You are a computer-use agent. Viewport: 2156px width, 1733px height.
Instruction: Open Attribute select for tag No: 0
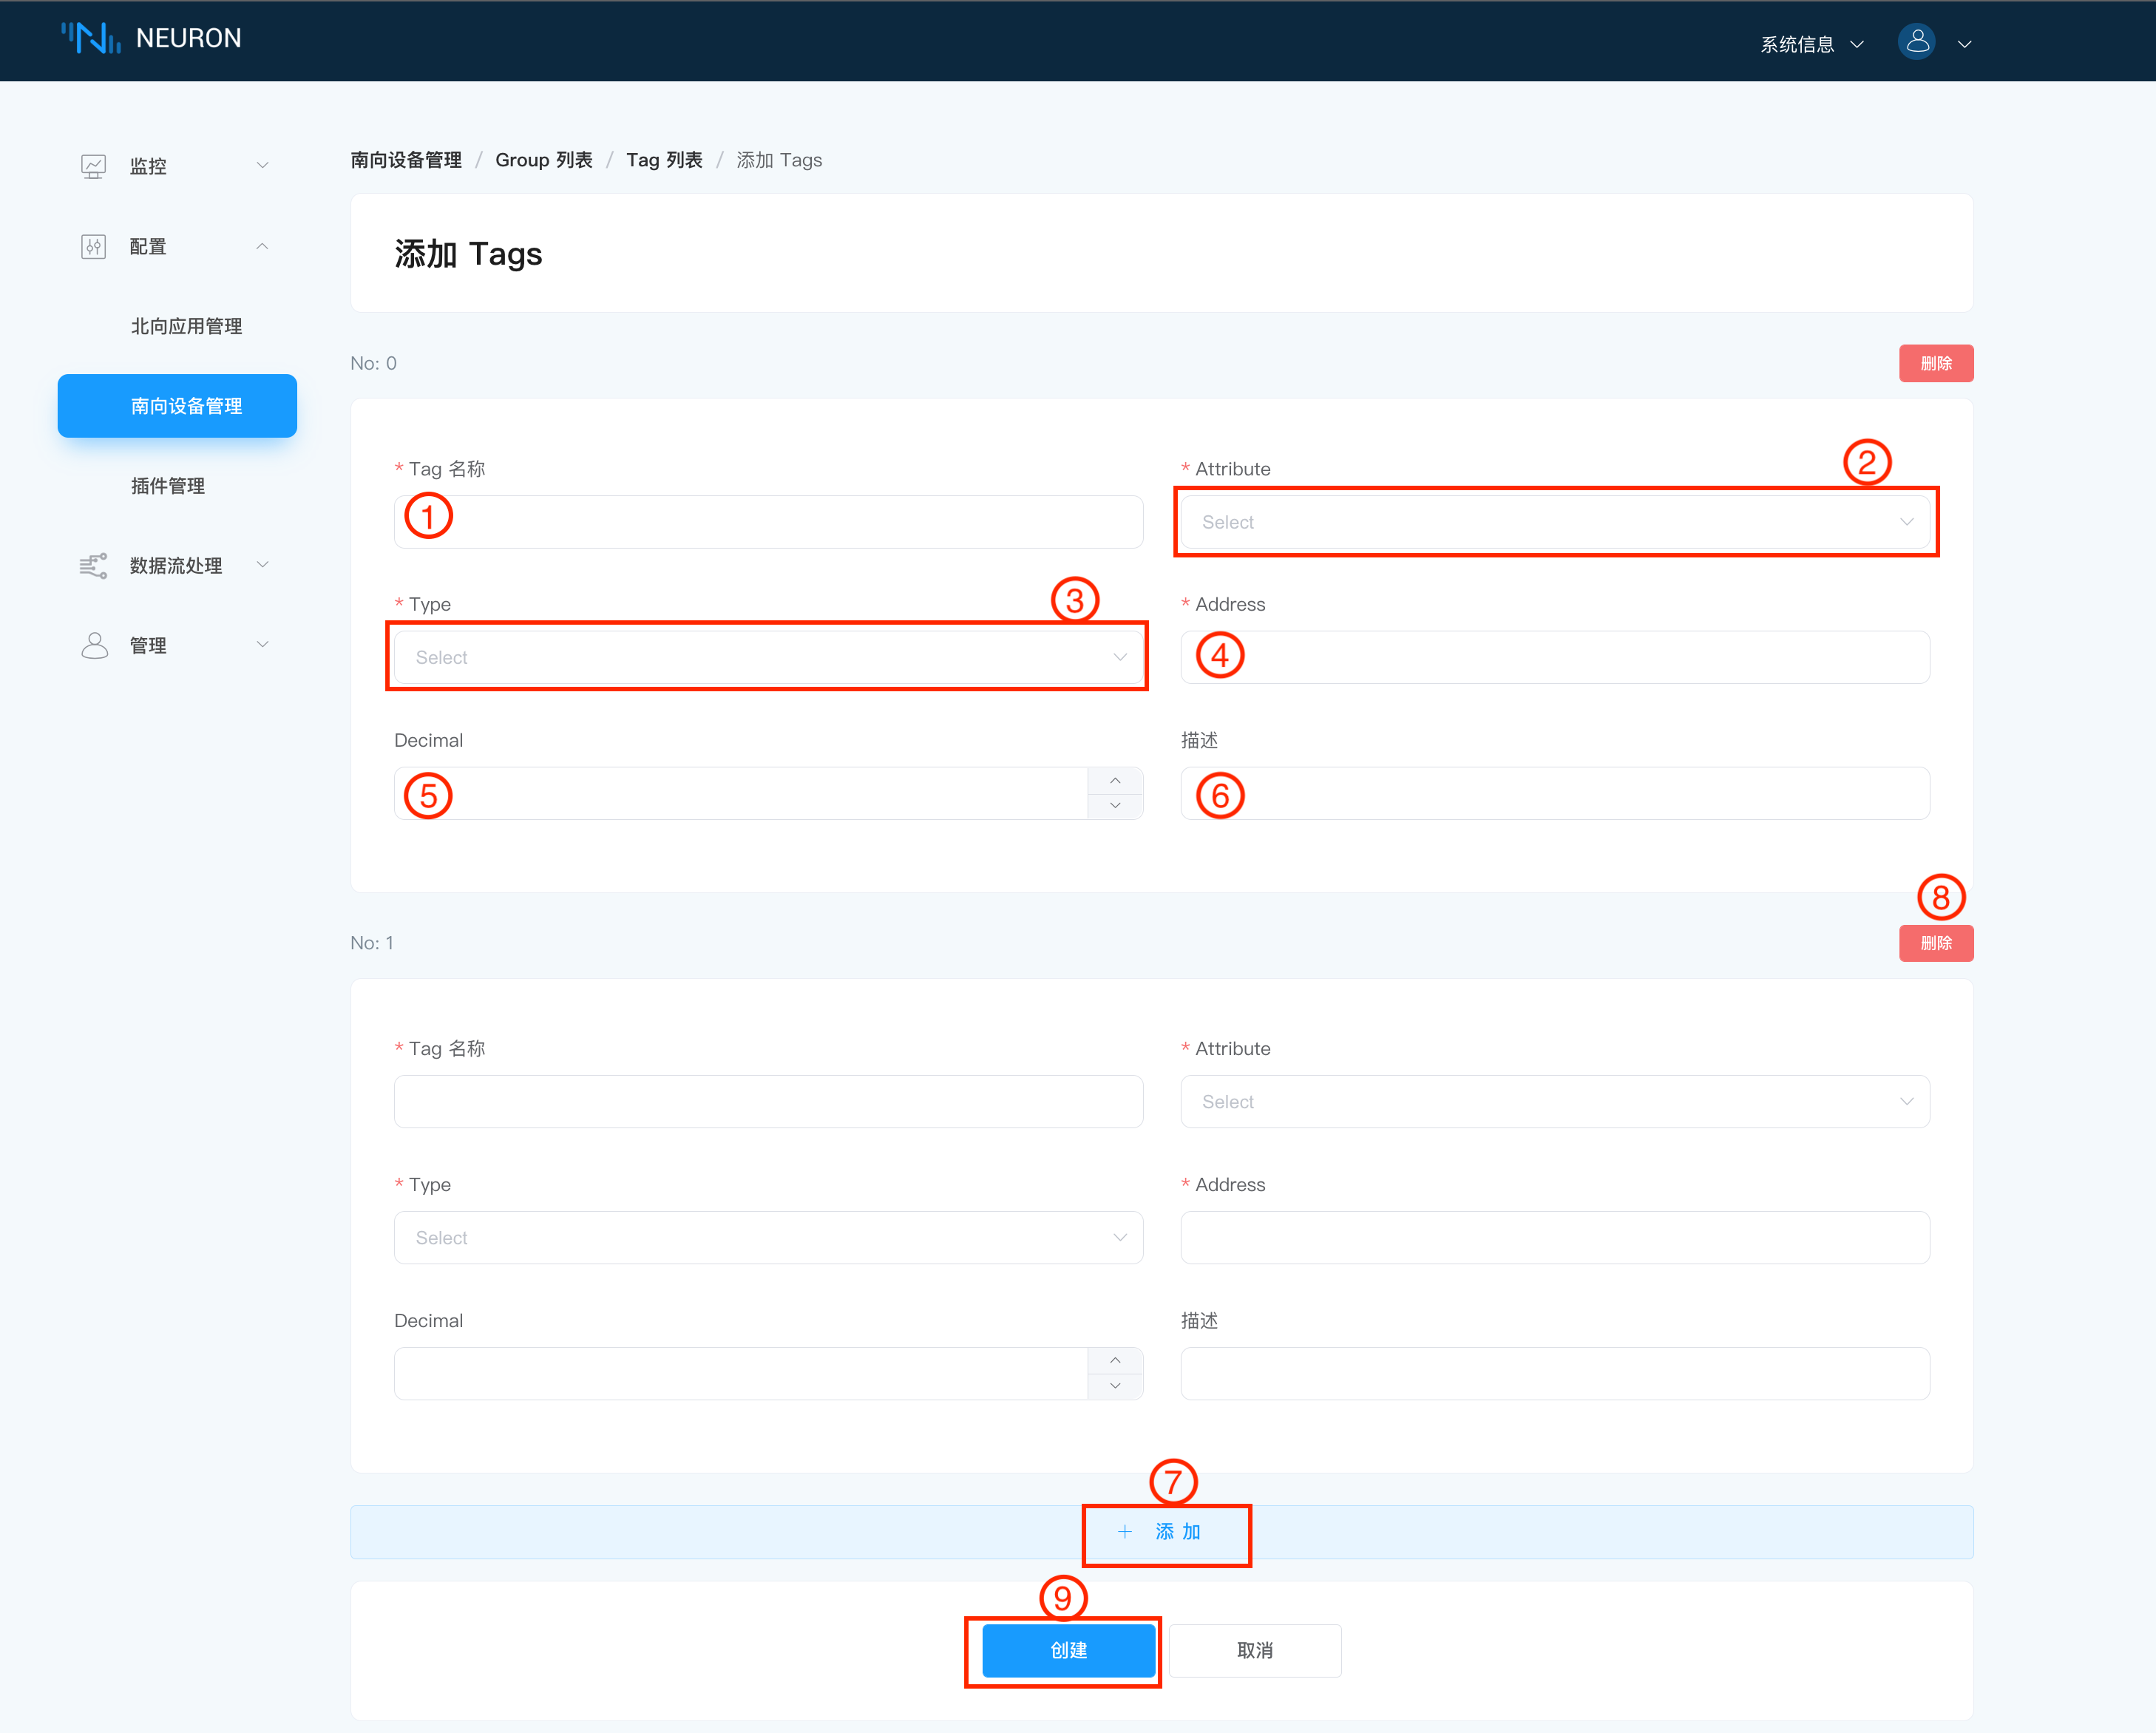pos(1555,522)
